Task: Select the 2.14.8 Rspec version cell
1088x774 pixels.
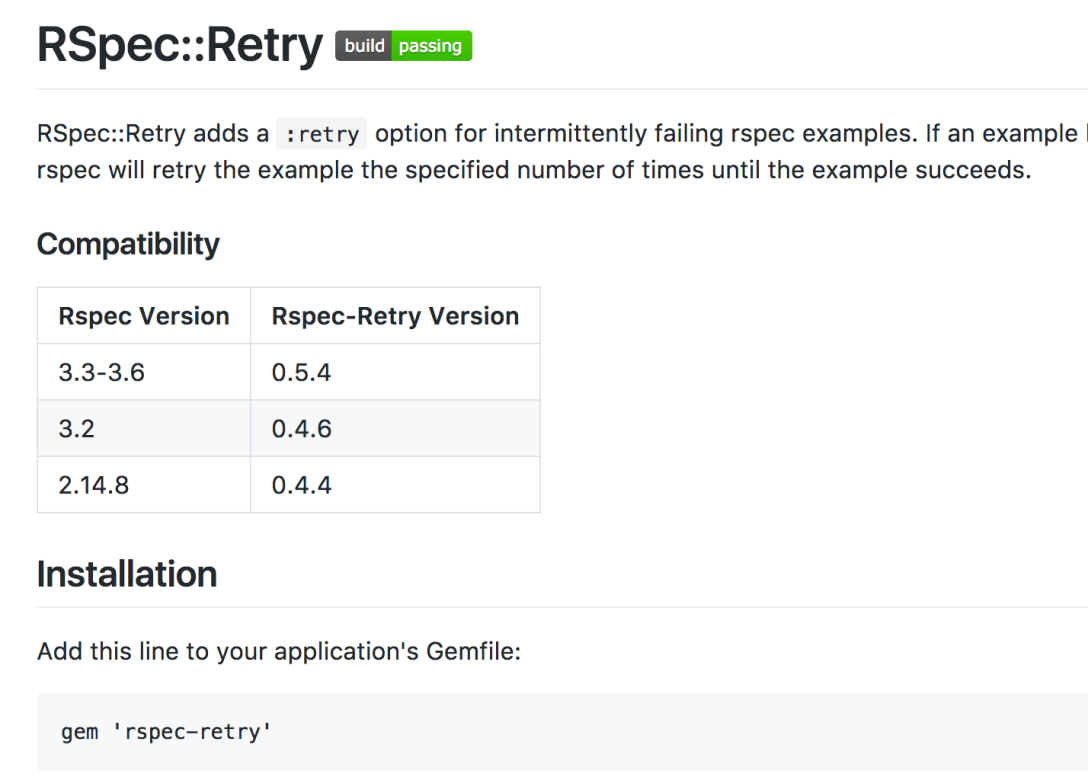Action: [94, 485]
